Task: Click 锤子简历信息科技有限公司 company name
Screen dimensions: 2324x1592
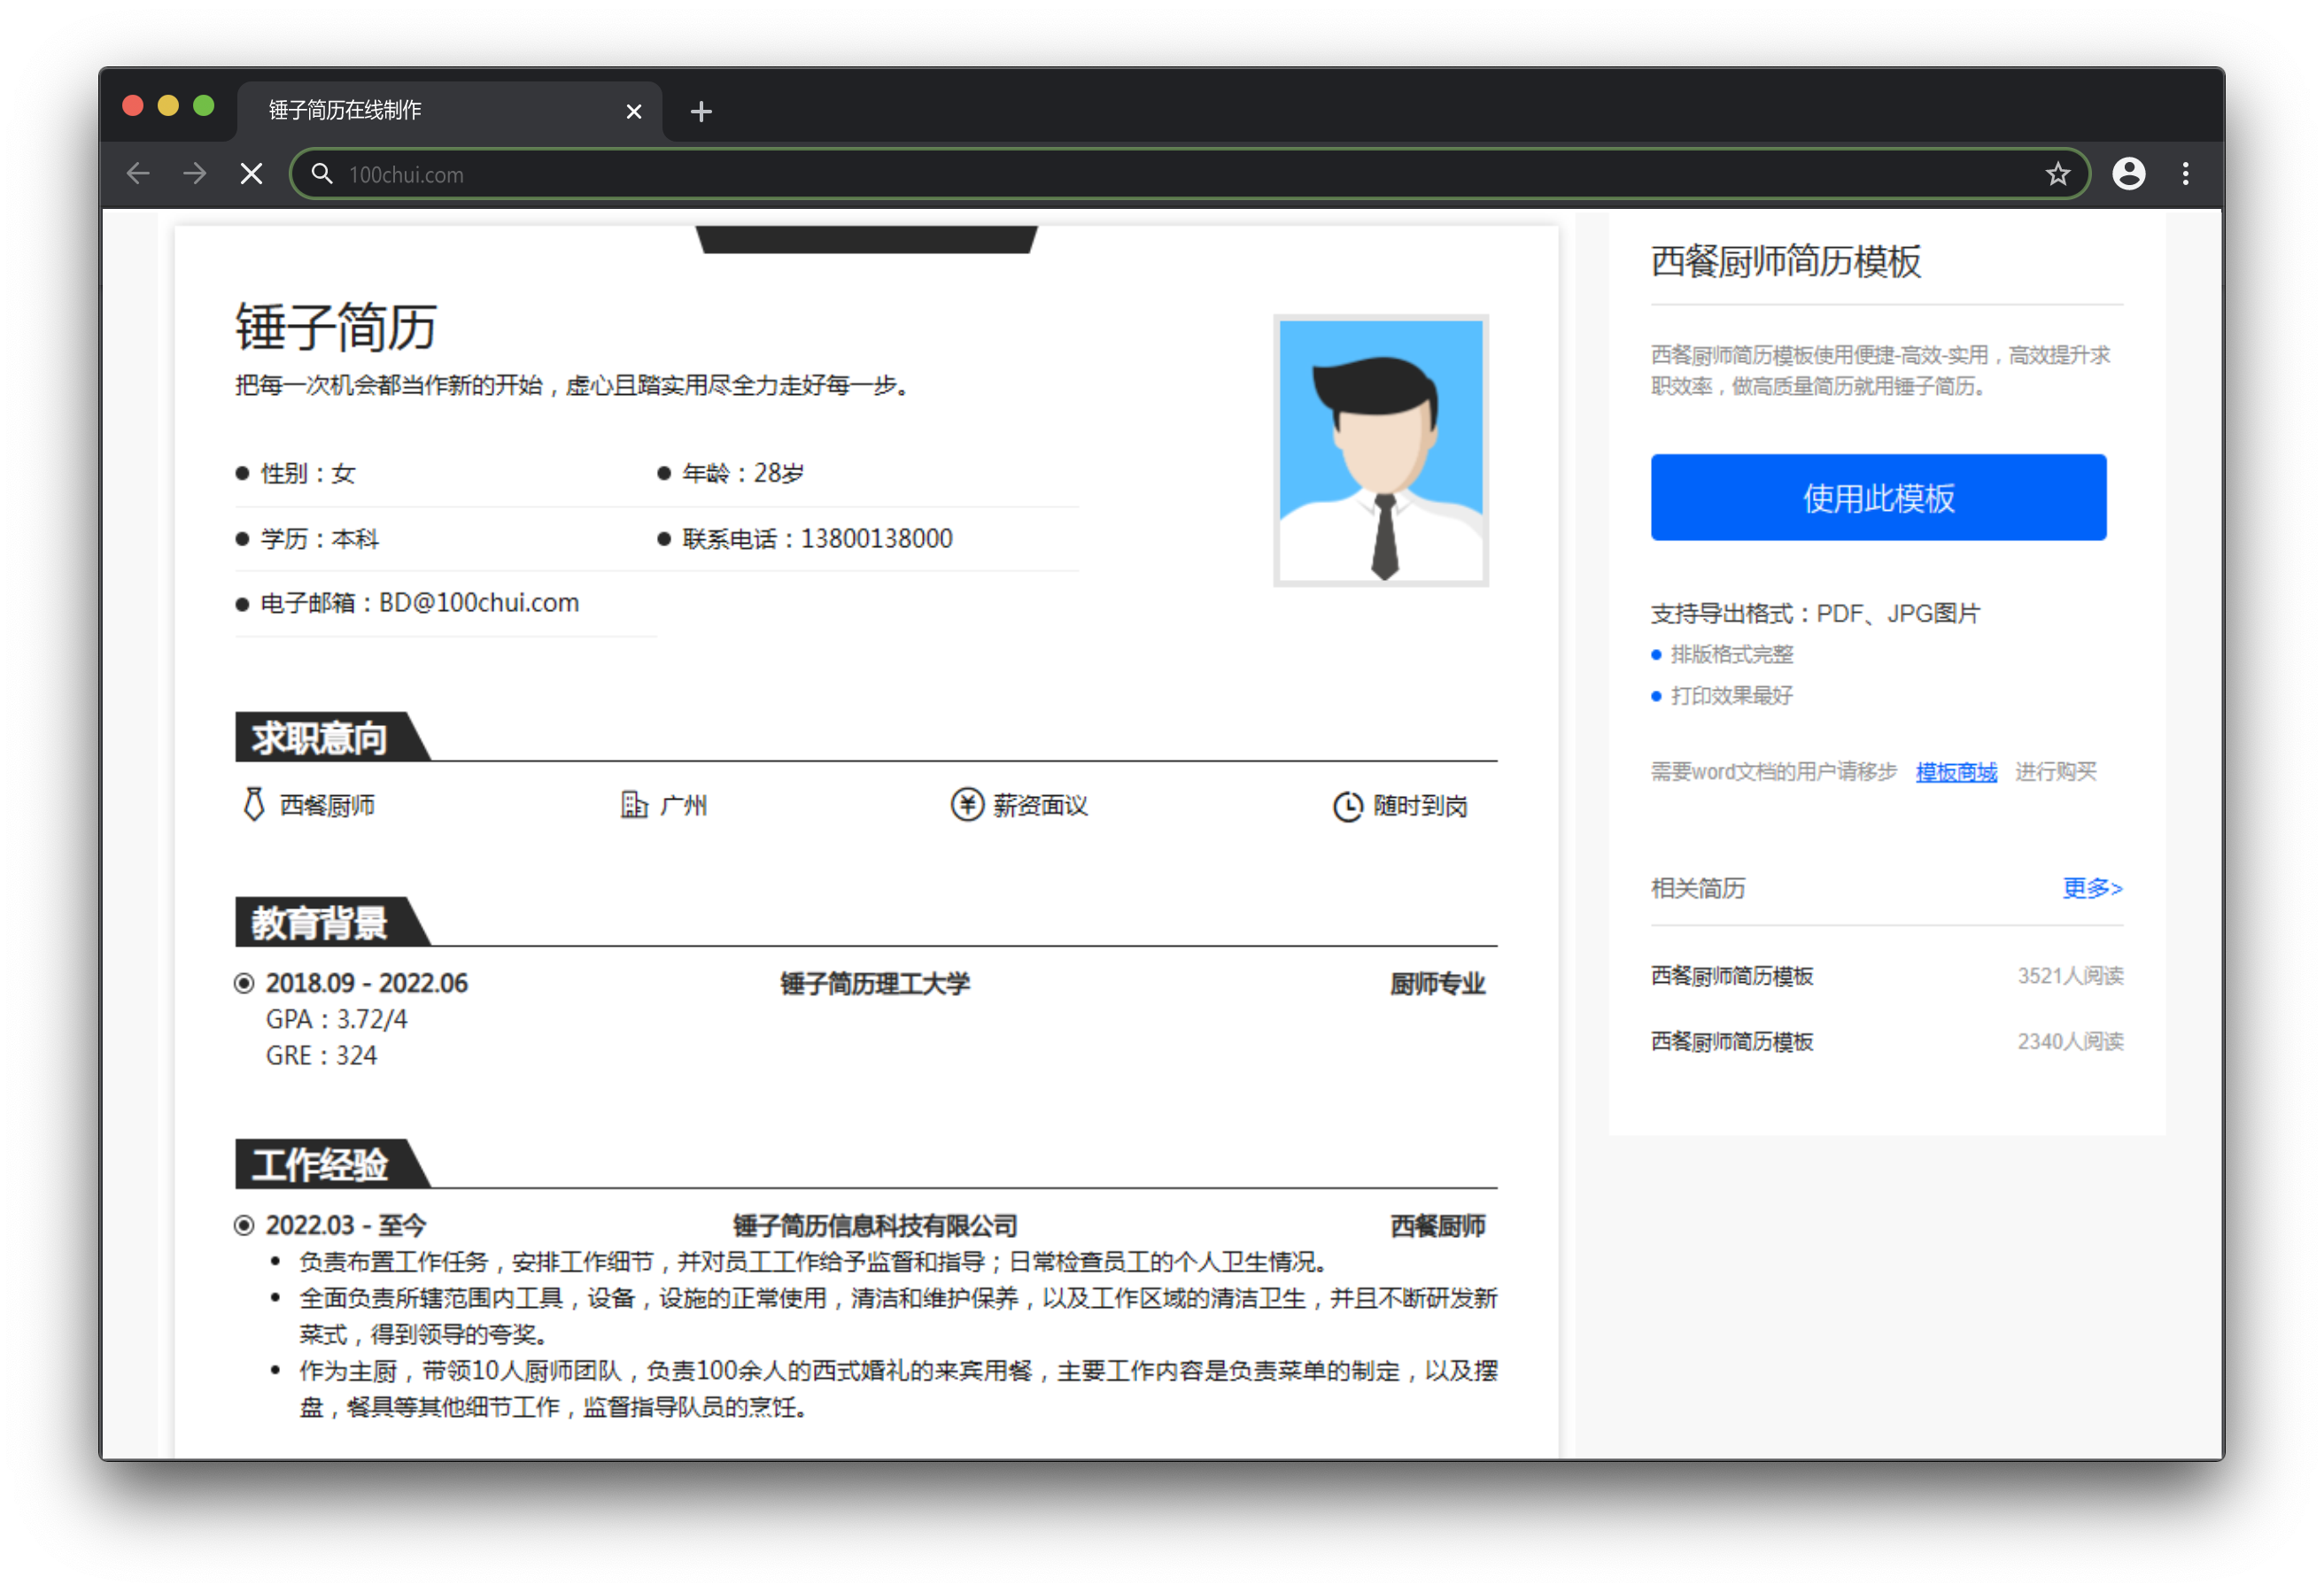Action: [875, 1225]
